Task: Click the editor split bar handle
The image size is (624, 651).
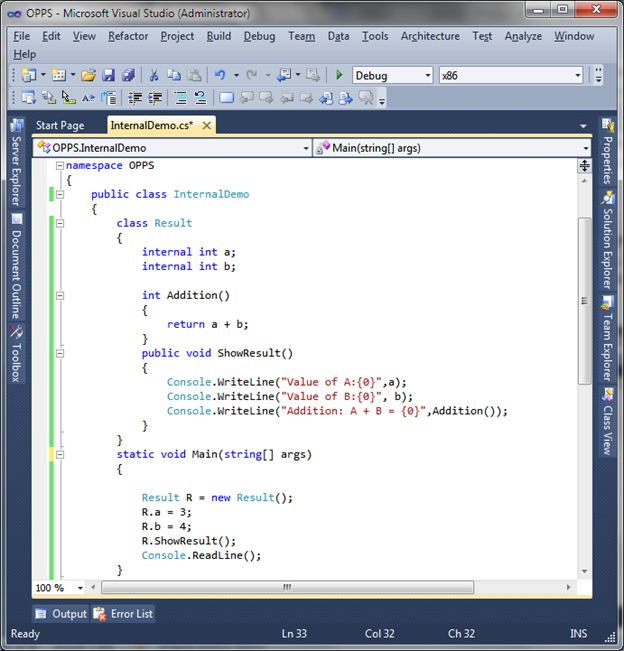Action: pos(585,166)
